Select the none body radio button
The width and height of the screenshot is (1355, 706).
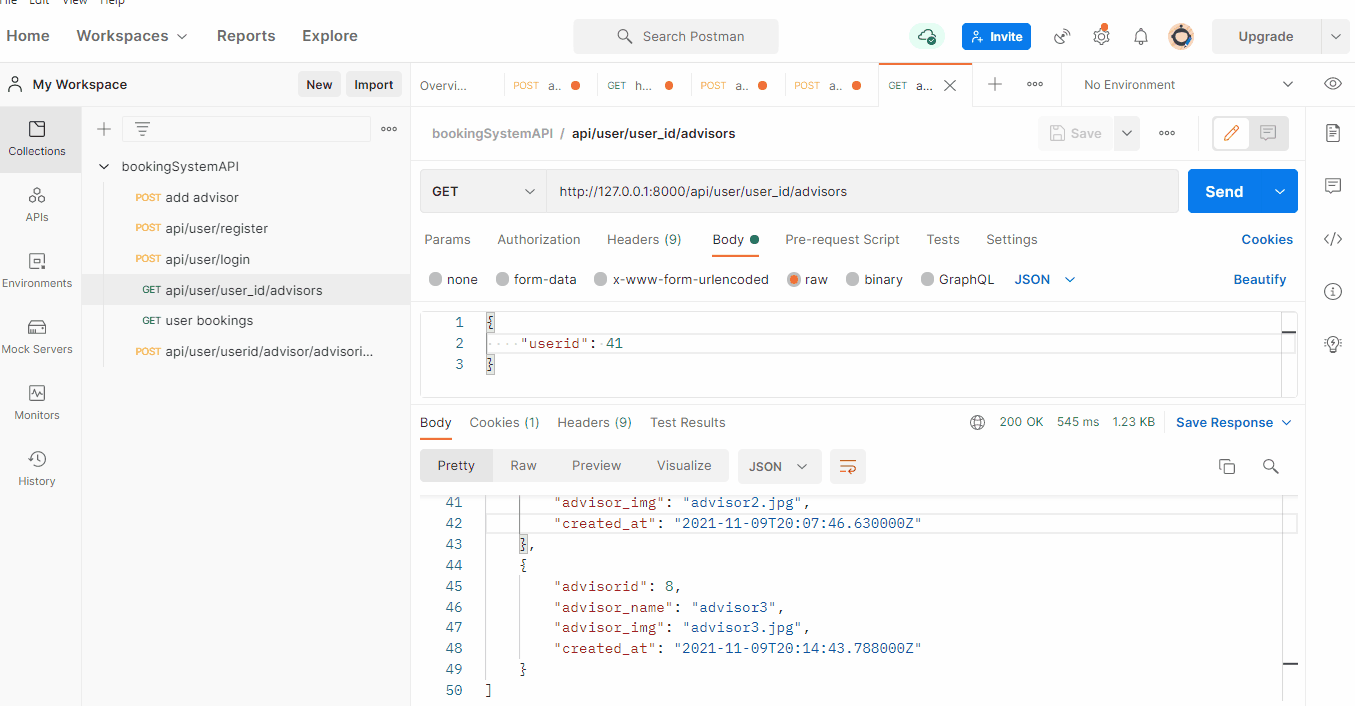coord(436,280)
